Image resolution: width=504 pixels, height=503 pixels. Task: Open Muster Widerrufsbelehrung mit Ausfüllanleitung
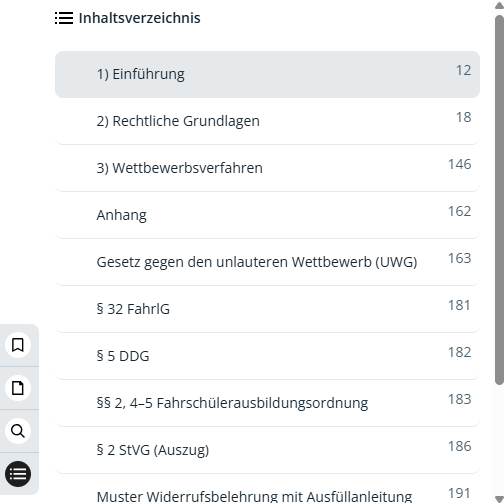[267, 489]
